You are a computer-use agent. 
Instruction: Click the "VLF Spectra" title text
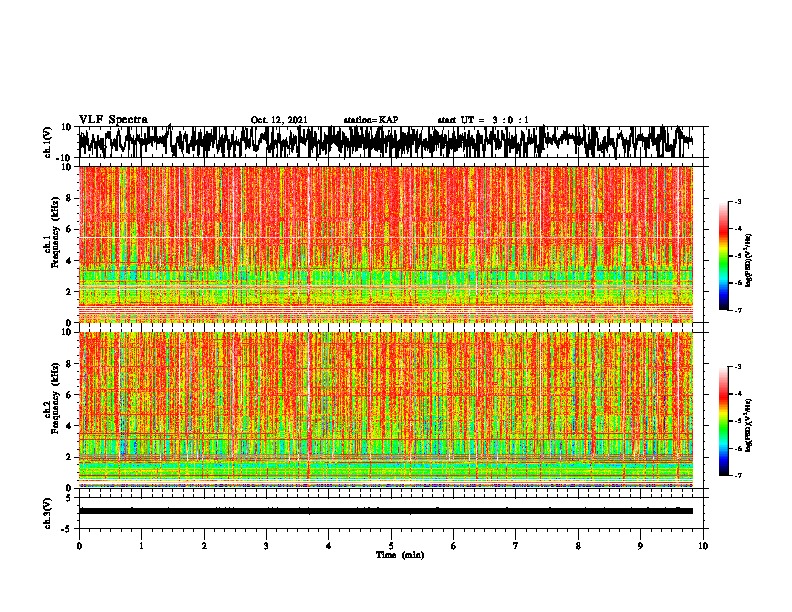[x=113, y=120]
